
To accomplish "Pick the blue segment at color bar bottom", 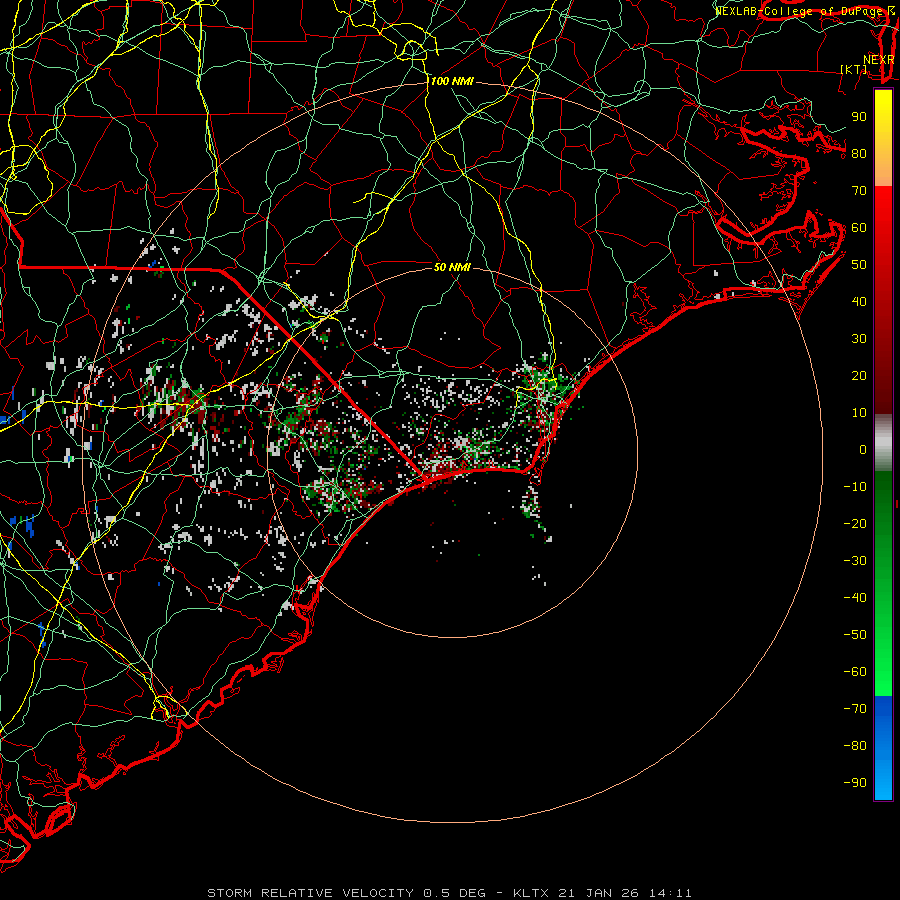I will coord(883,748).
